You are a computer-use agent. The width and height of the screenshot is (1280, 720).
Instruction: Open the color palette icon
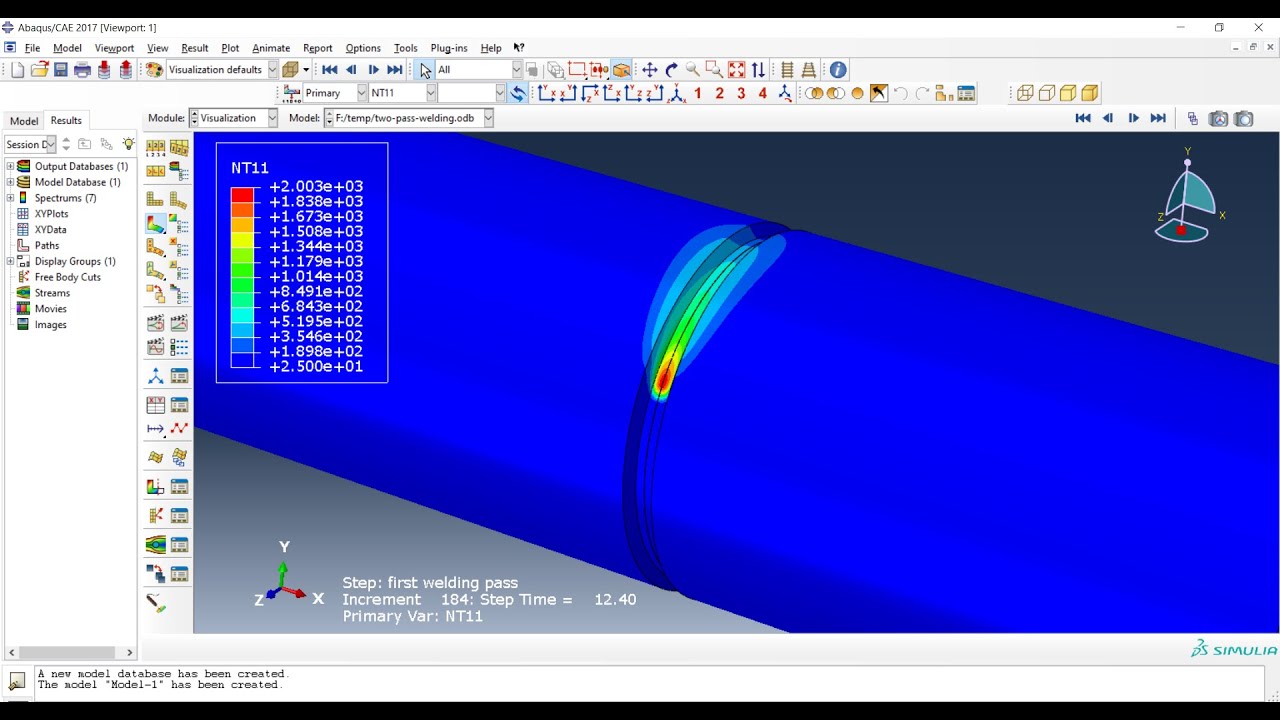(154, 70)
